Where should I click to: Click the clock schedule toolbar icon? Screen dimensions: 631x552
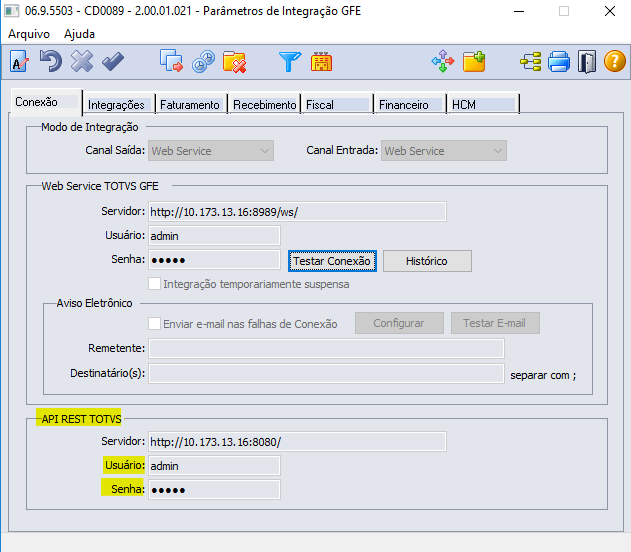tap(203, 62)
